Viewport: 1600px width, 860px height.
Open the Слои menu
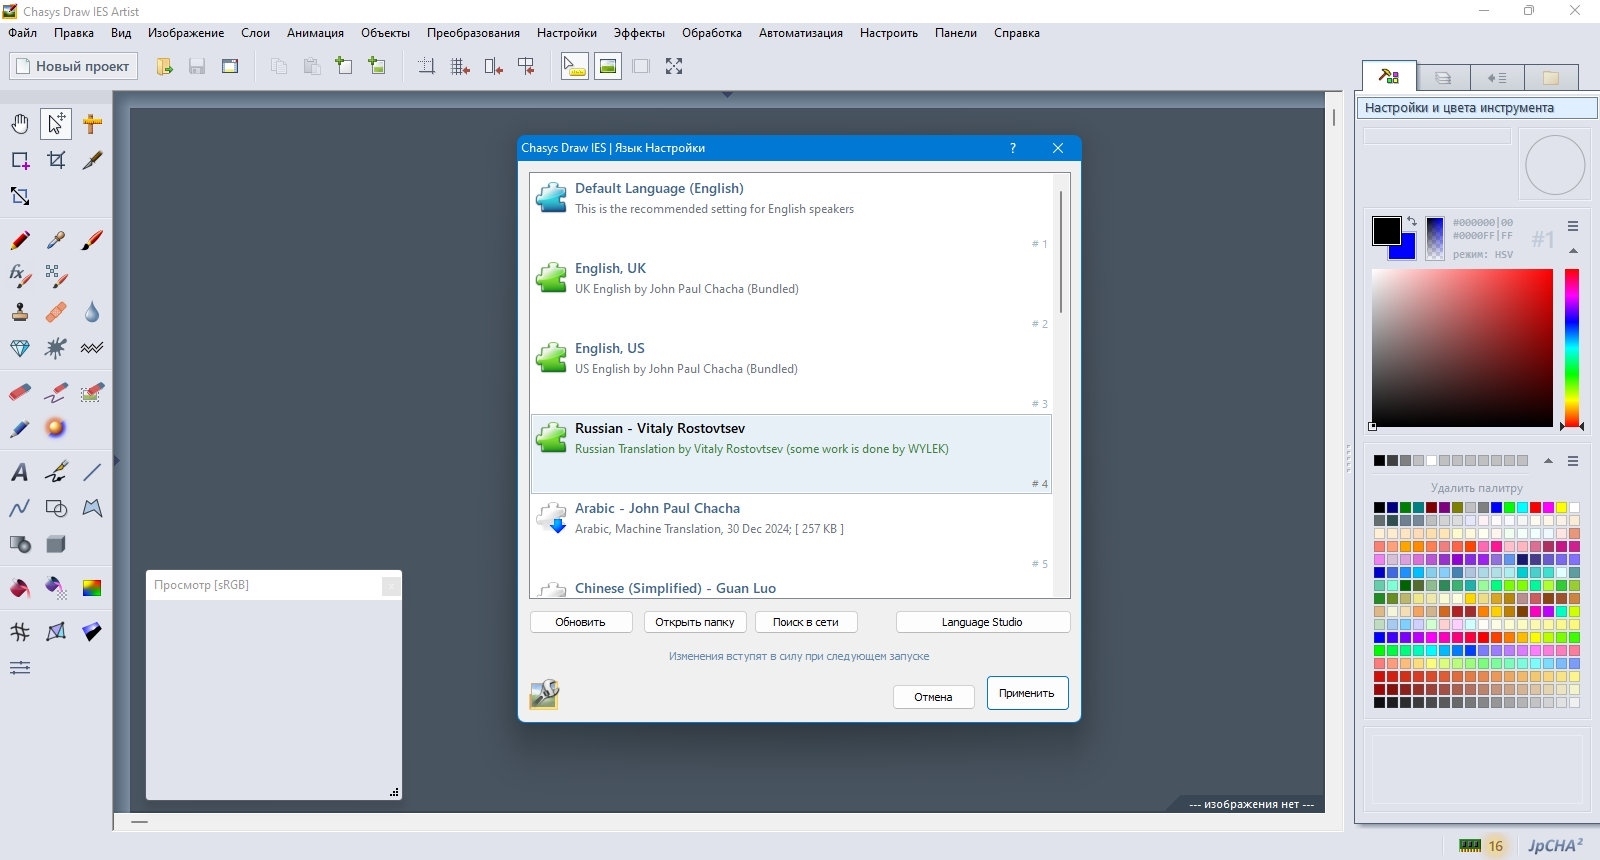point(255,33)
